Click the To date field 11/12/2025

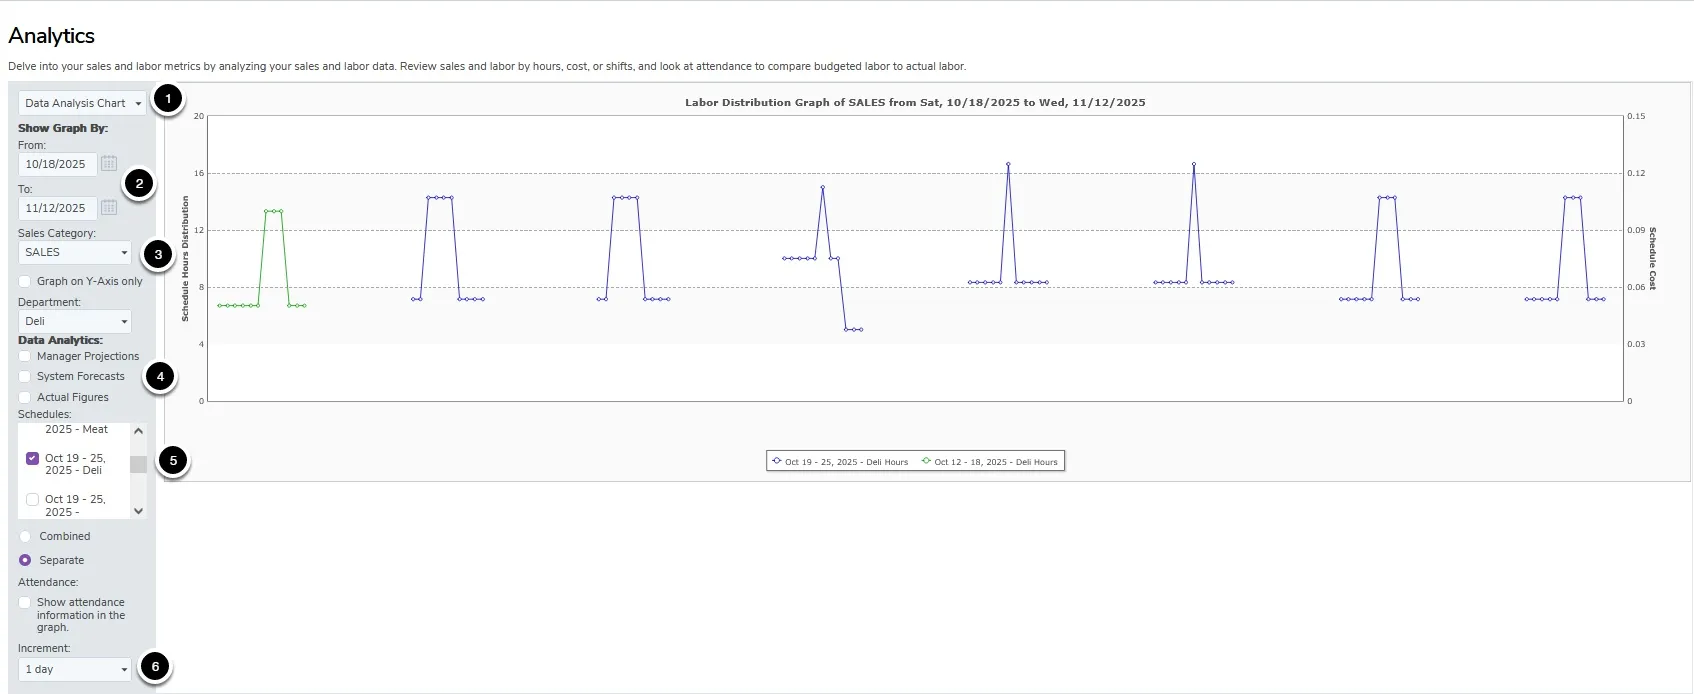(57, 208)
